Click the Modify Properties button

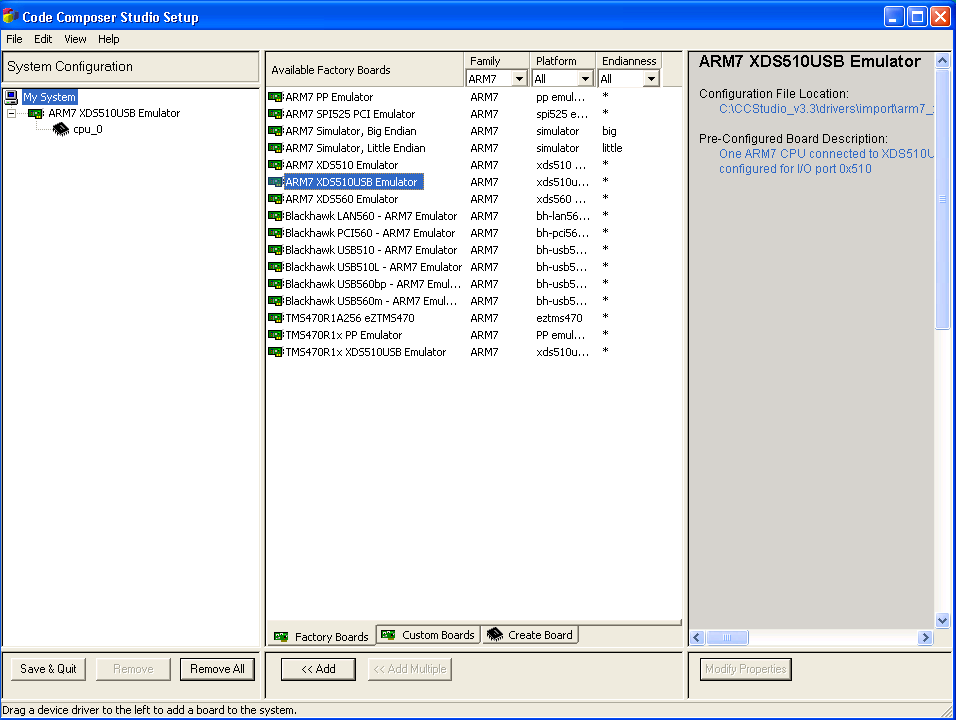pos(746,669)
